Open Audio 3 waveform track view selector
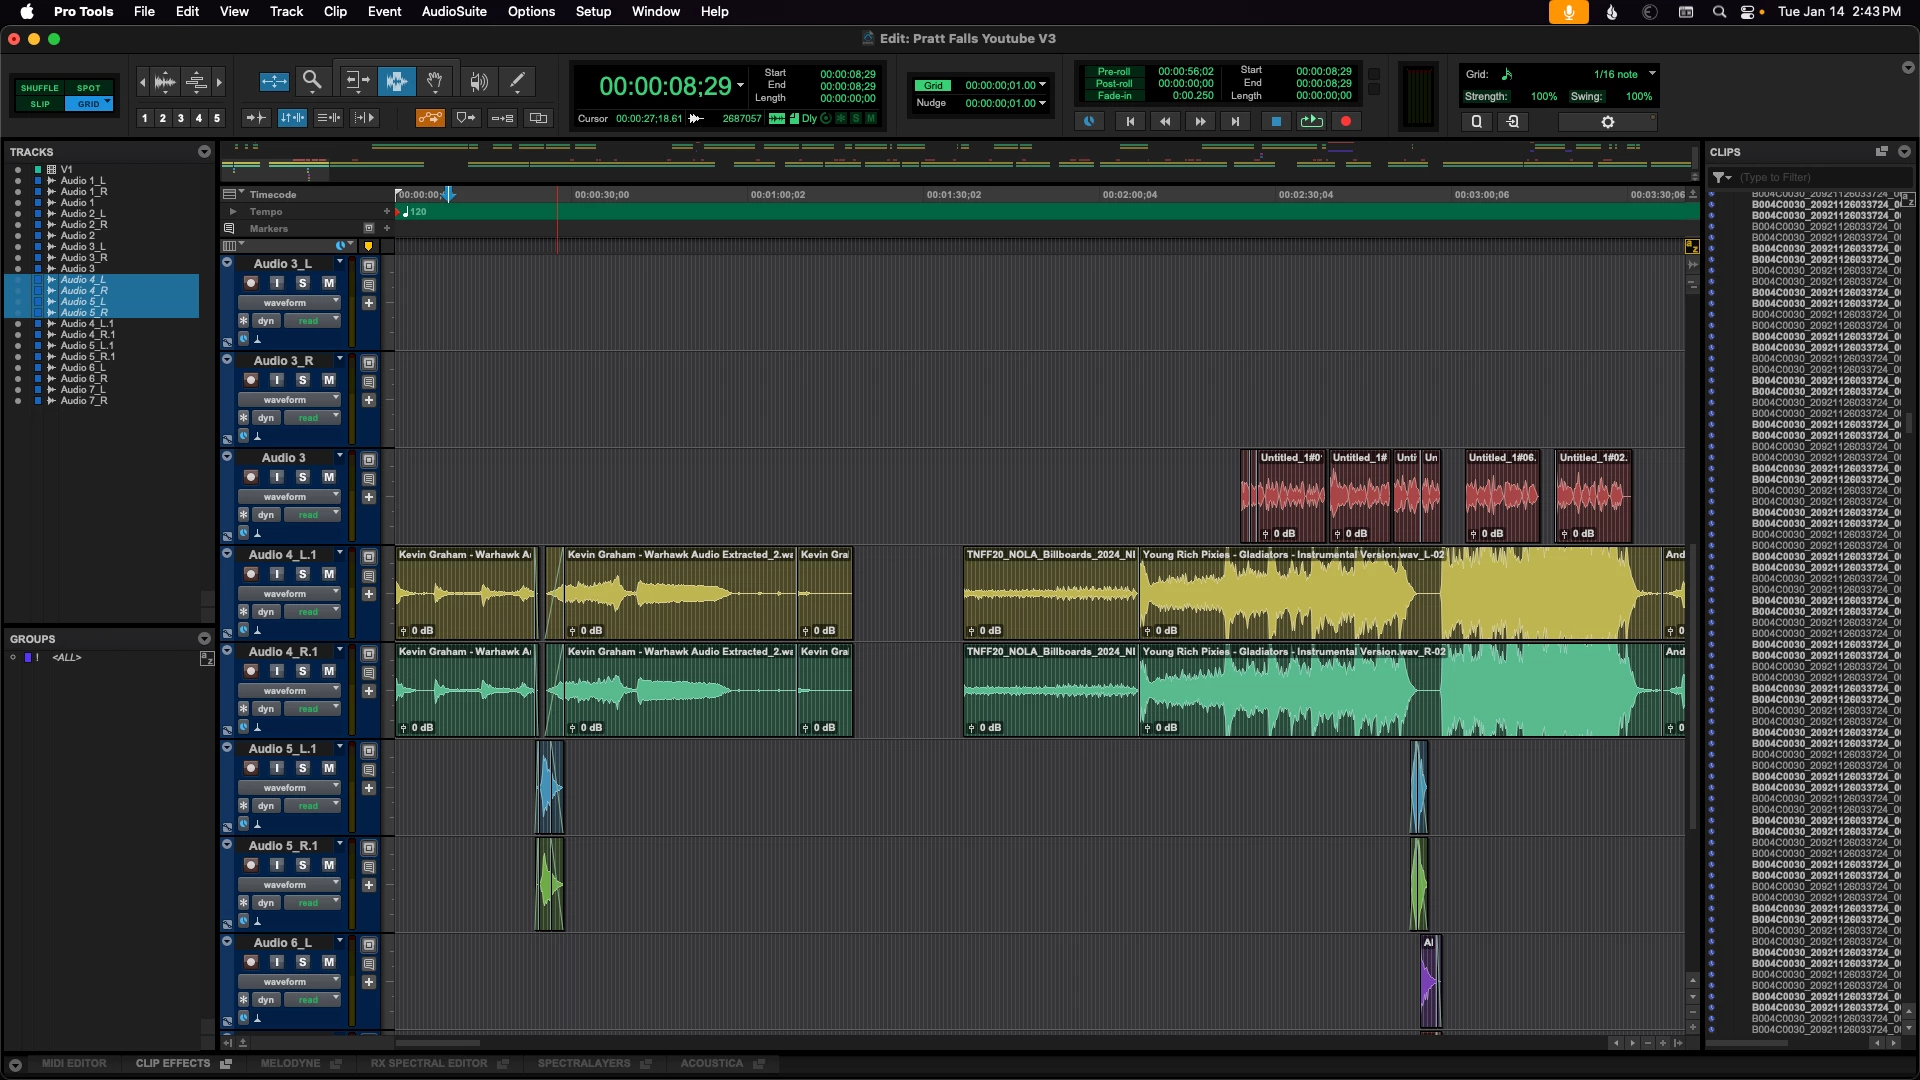The height and width of the screenshot is (1080, 1920). (289, 497)
